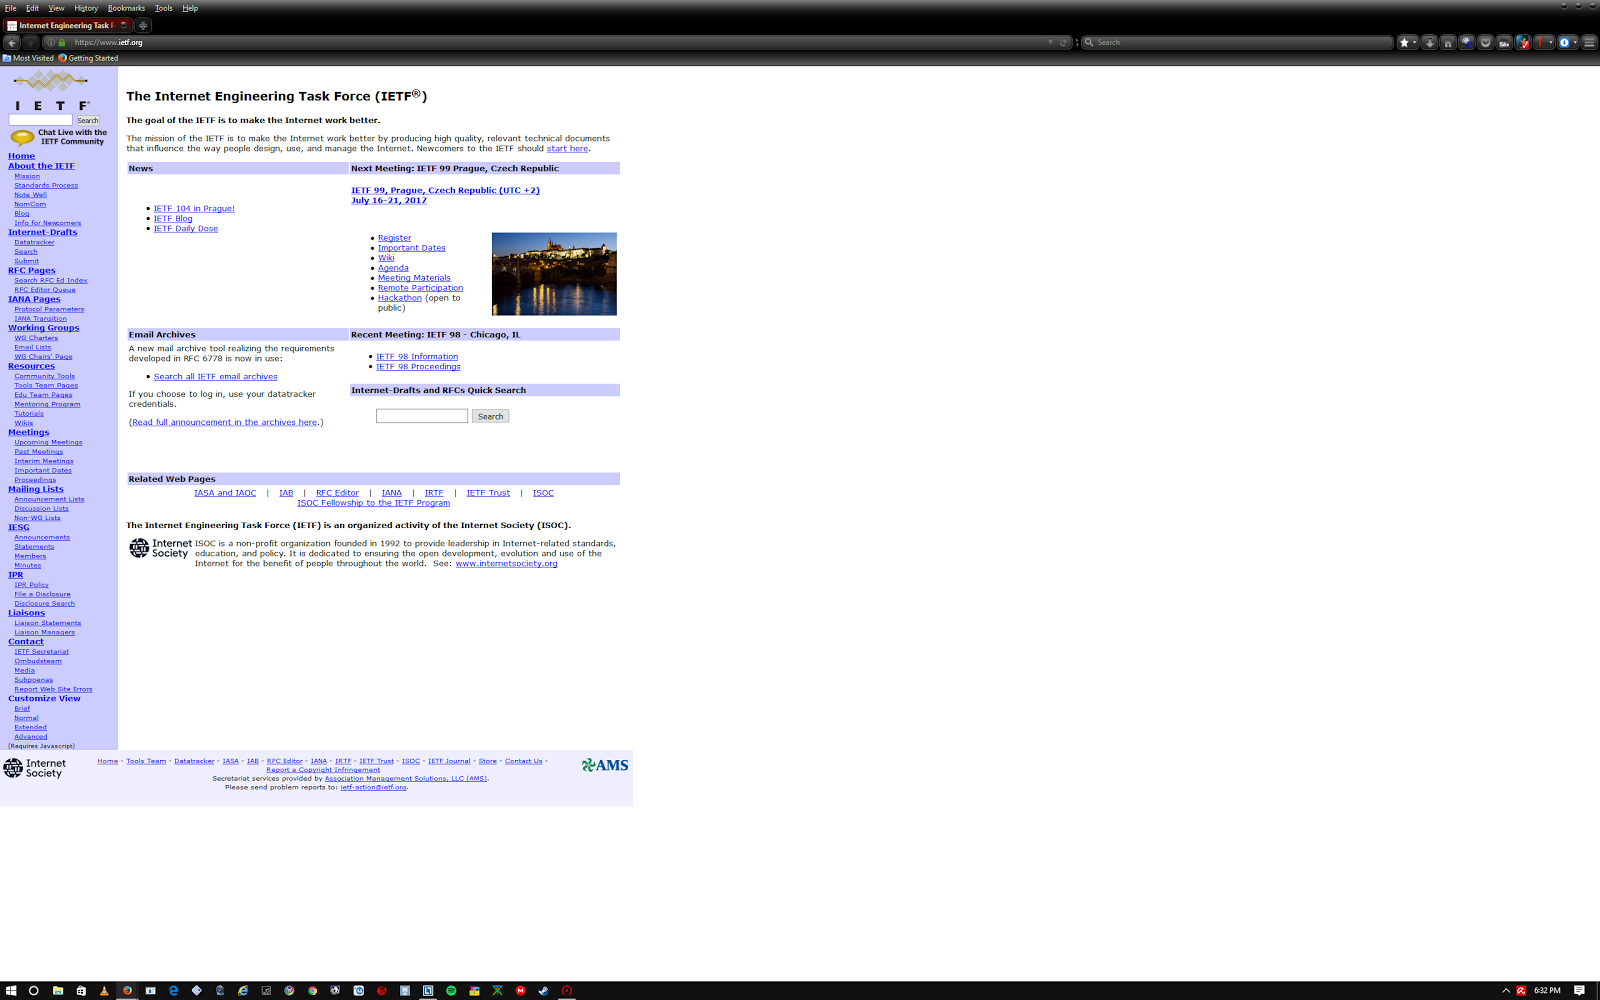
Task: Bookmark this page with the star icon
Action: (x=1404, y=42)
